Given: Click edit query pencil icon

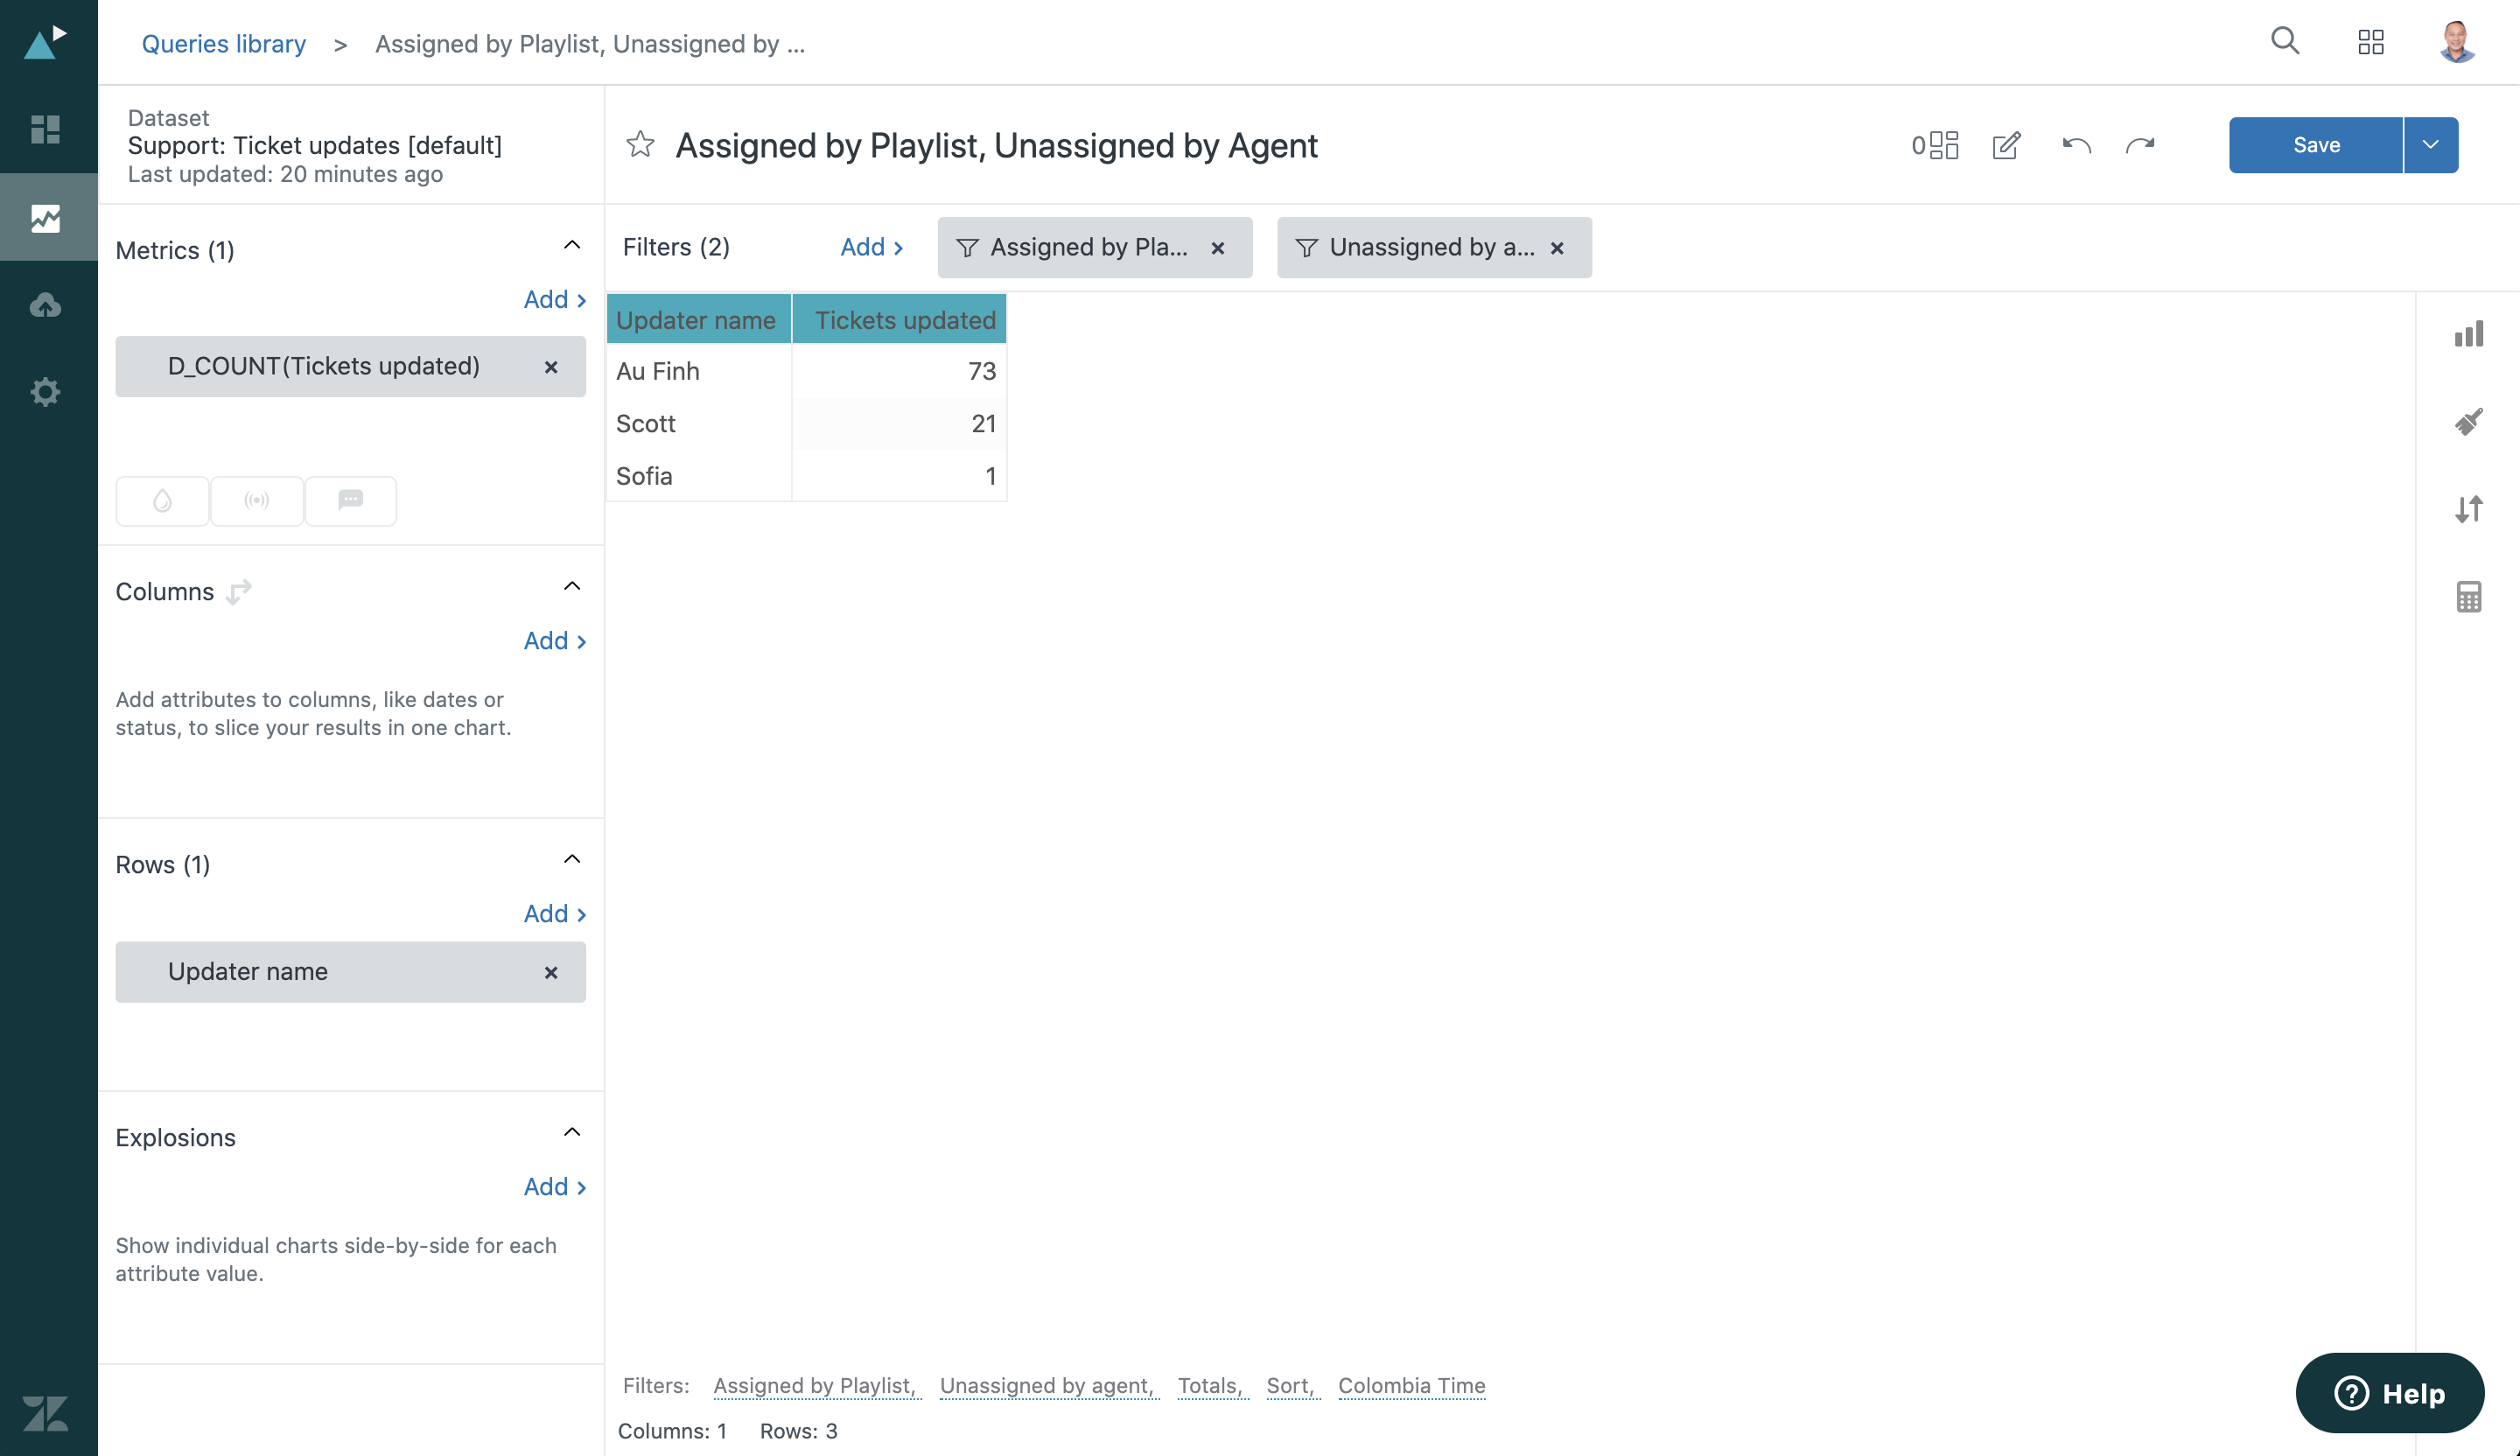Looking at the screenshot, I should coord(2006,146).
